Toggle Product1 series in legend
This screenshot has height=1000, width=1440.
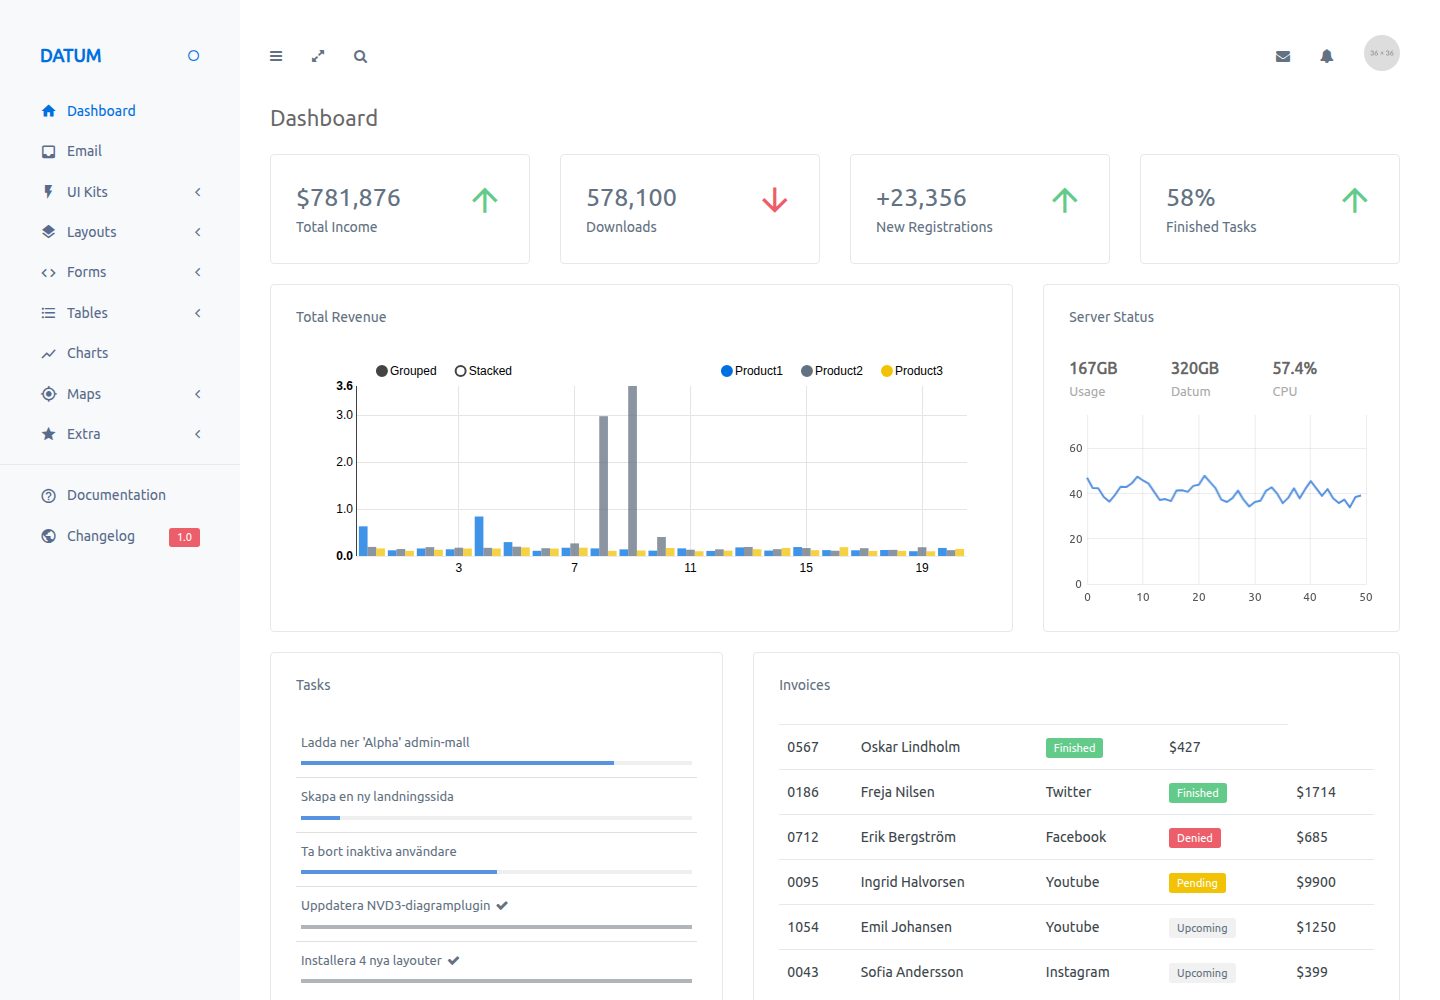point(752,371)
